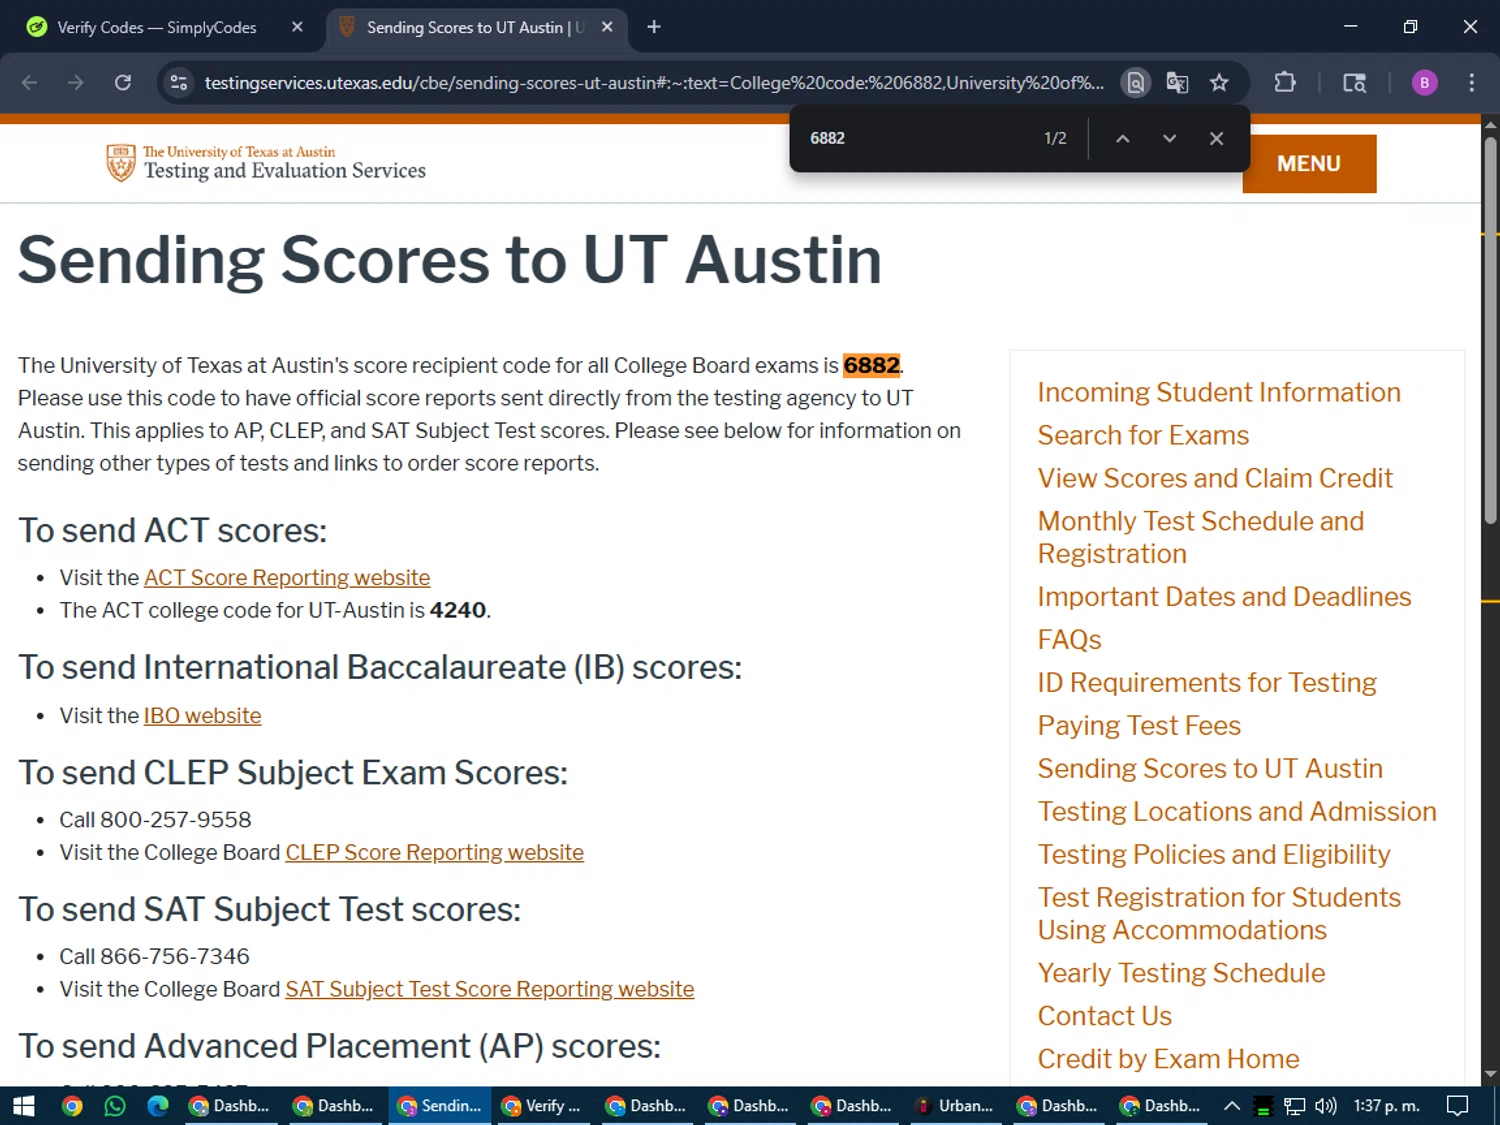Open Chrome from the taskbar
The image size is (1500, 1125).
point(72,1105)
